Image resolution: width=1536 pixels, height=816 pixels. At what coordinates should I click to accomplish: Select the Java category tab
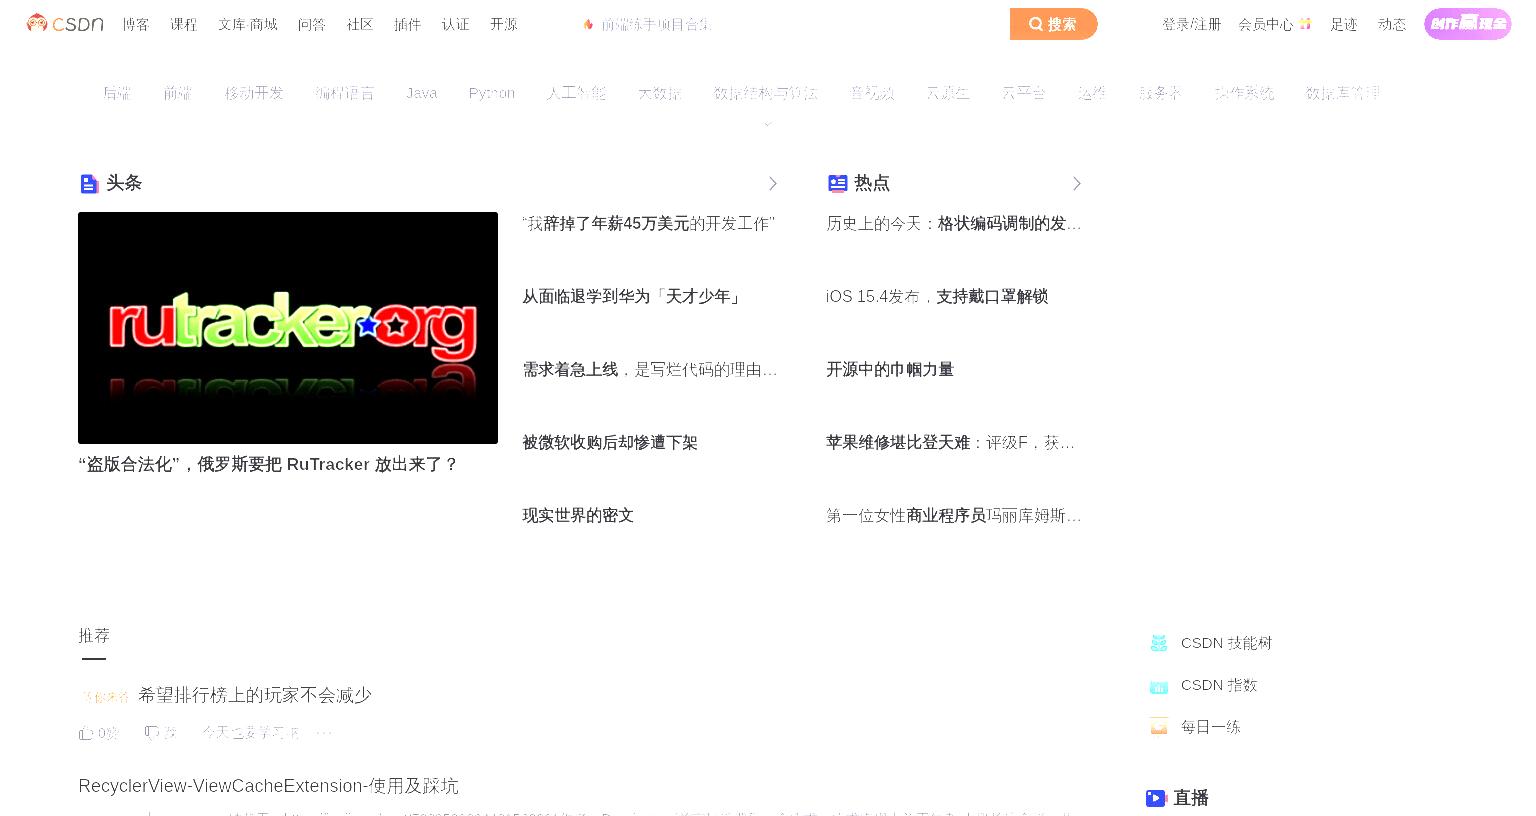tap(422, 93)
